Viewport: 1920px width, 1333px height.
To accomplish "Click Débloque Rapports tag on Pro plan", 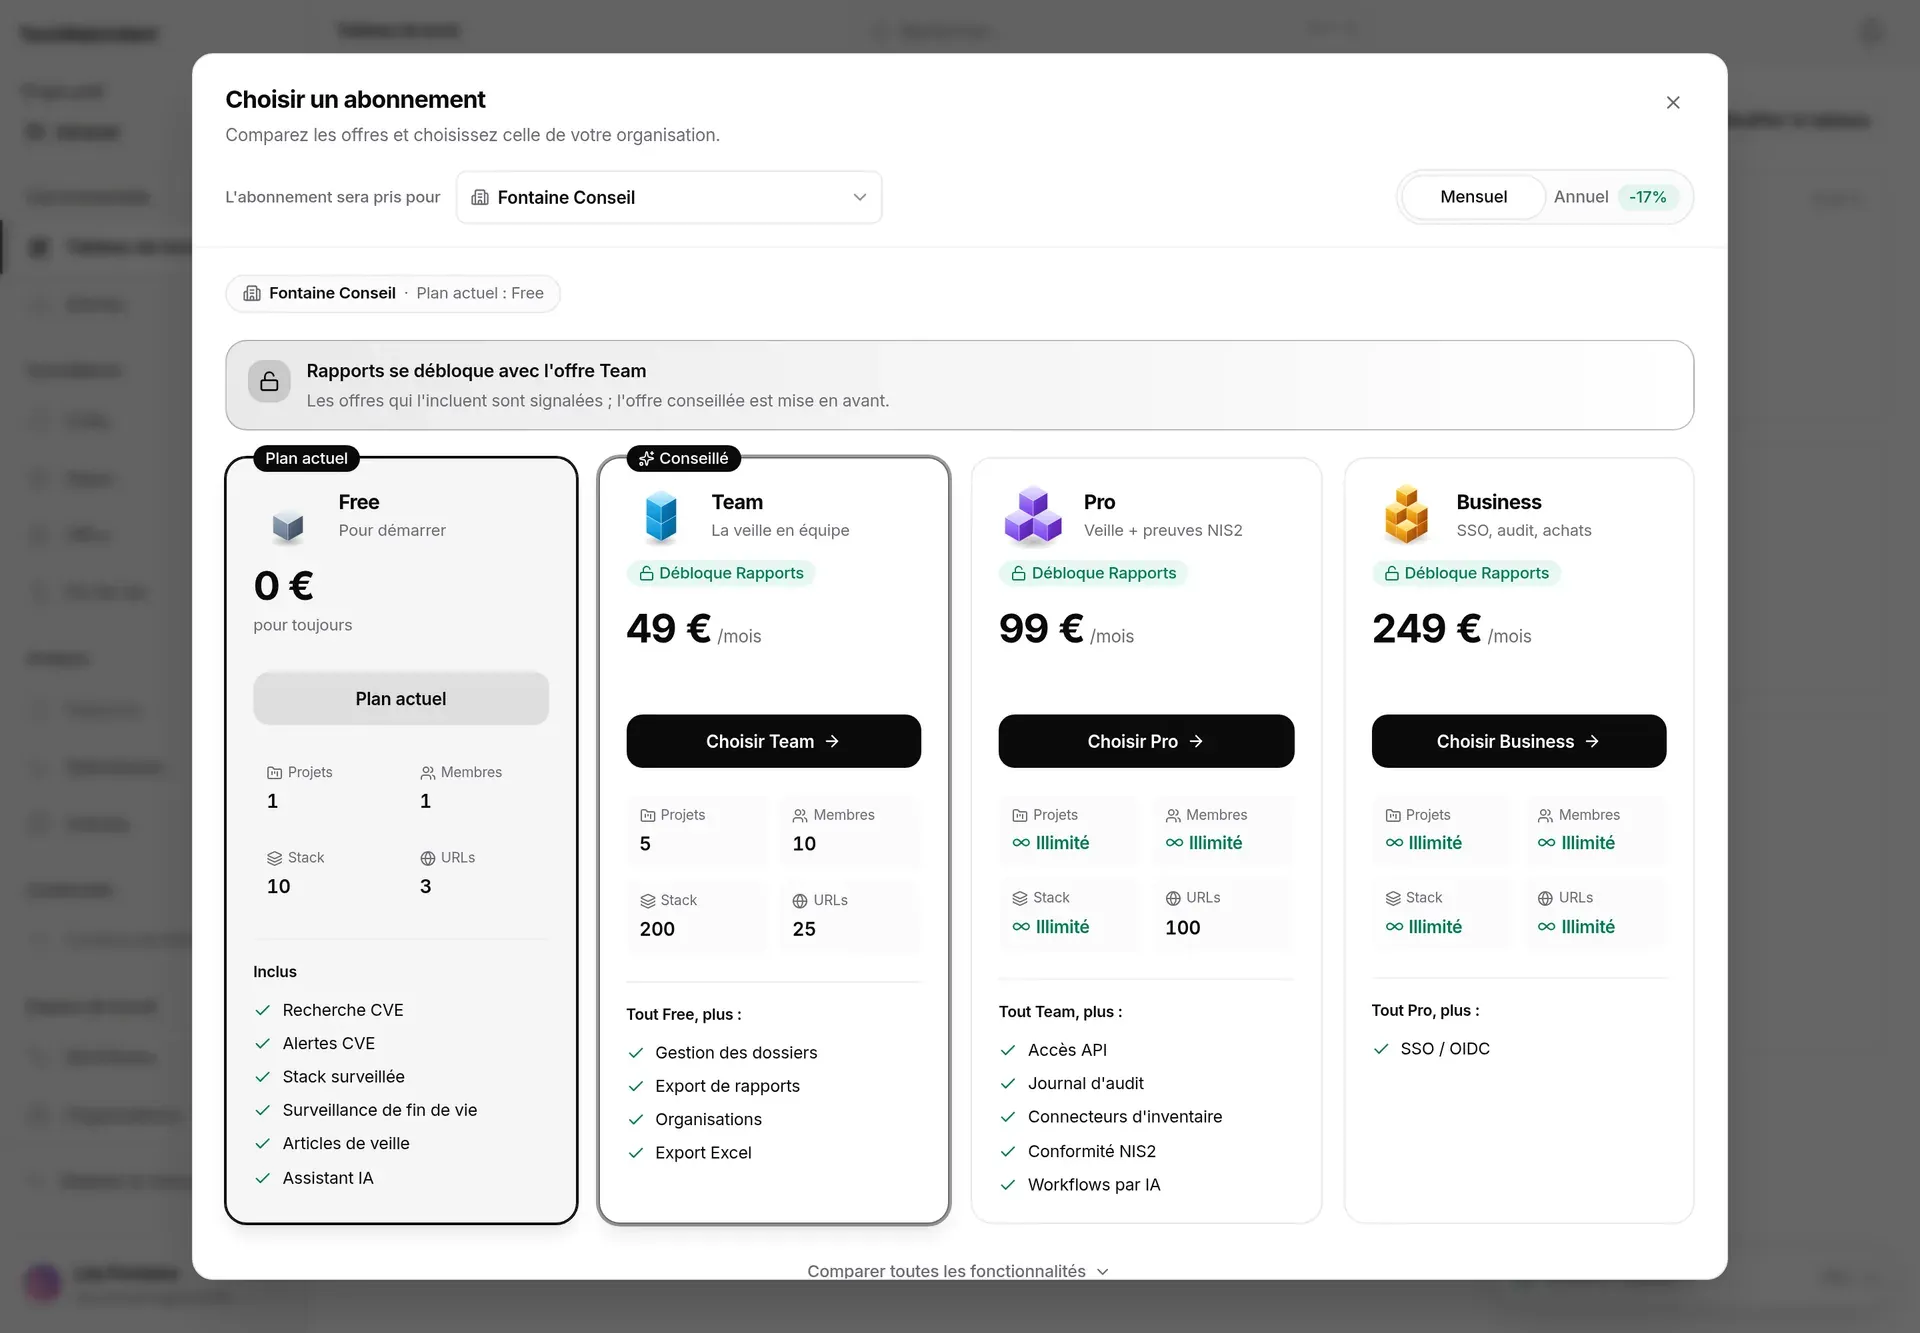I will coord(1092,573).
